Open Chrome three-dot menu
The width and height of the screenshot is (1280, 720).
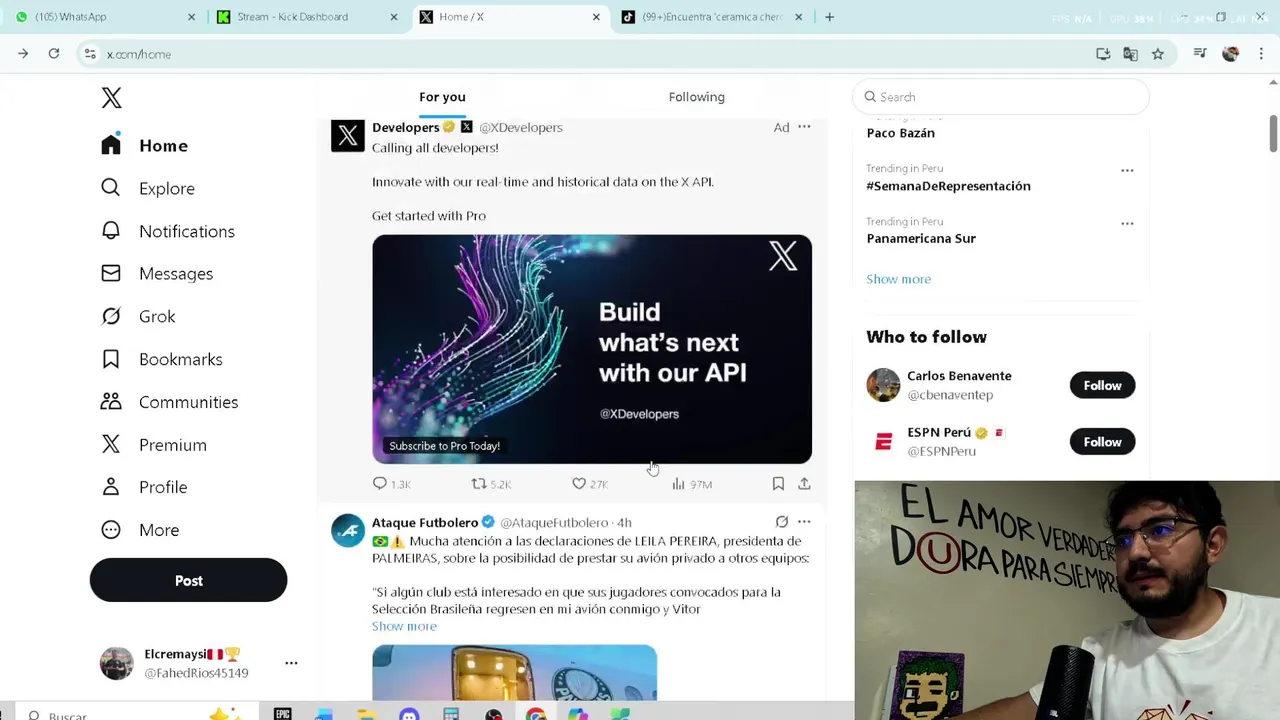click(1261, 54)
